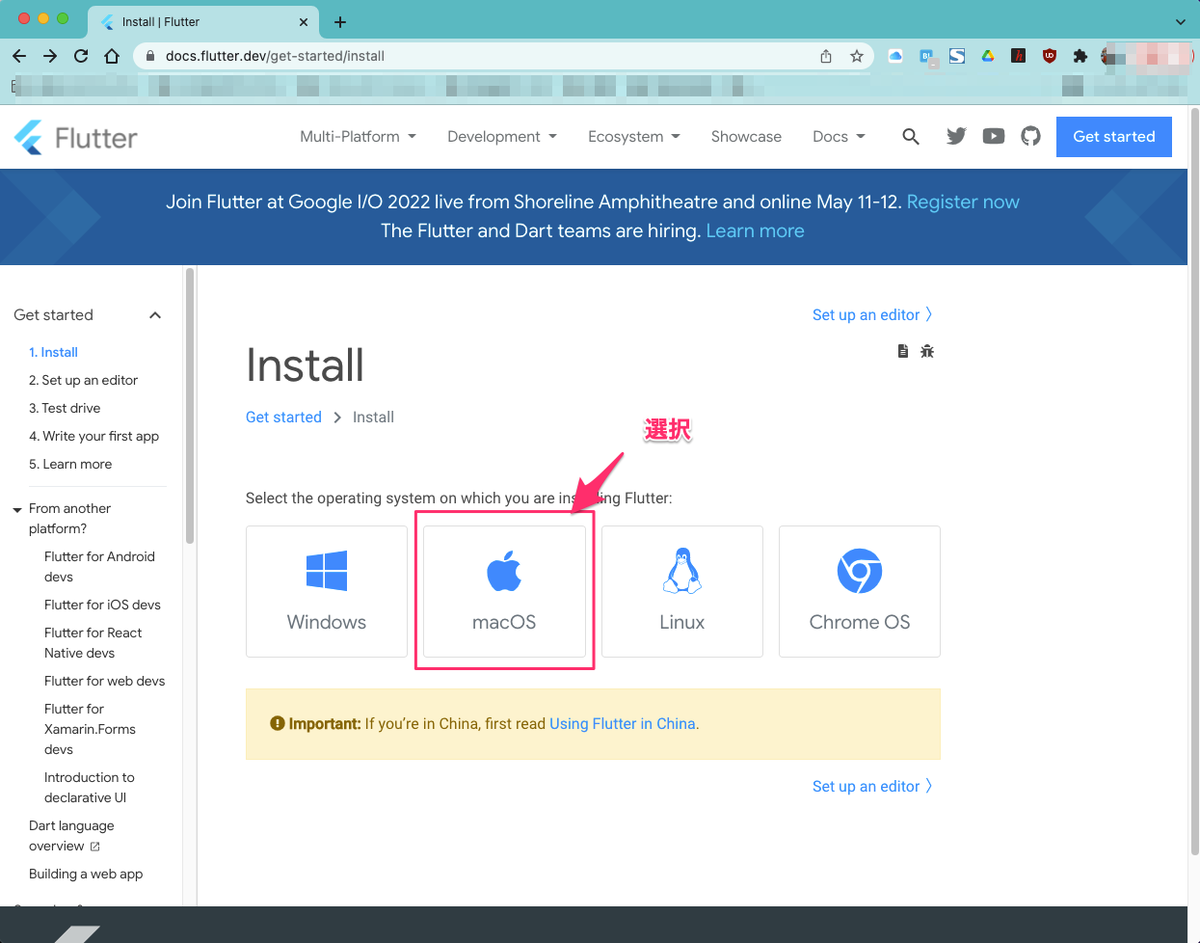Select '2. Set up an editor' in sidebar

83,380
